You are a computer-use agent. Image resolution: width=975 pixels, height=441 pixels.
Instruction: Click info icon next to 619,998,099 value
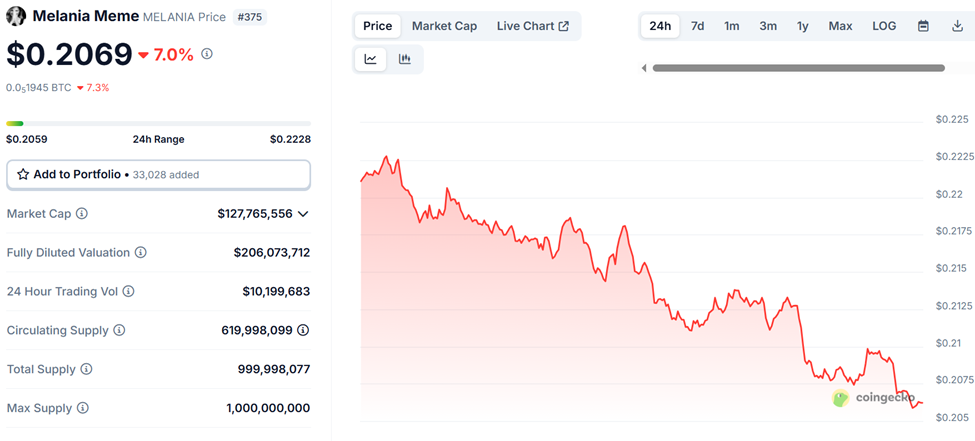pyautogui.click(x=303, y=330)
